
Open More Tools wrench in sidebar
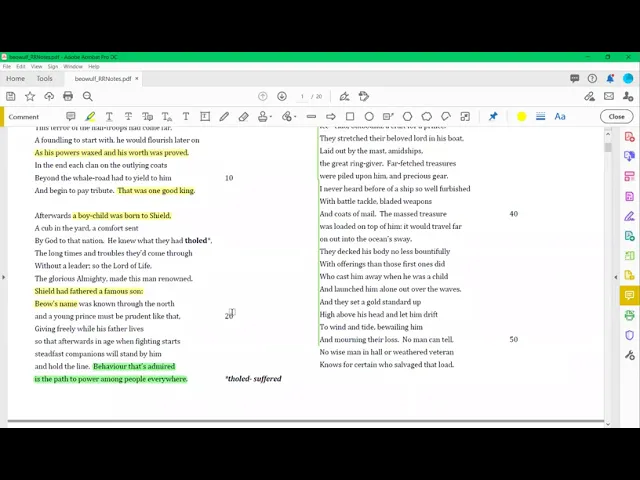coord(629,355)
